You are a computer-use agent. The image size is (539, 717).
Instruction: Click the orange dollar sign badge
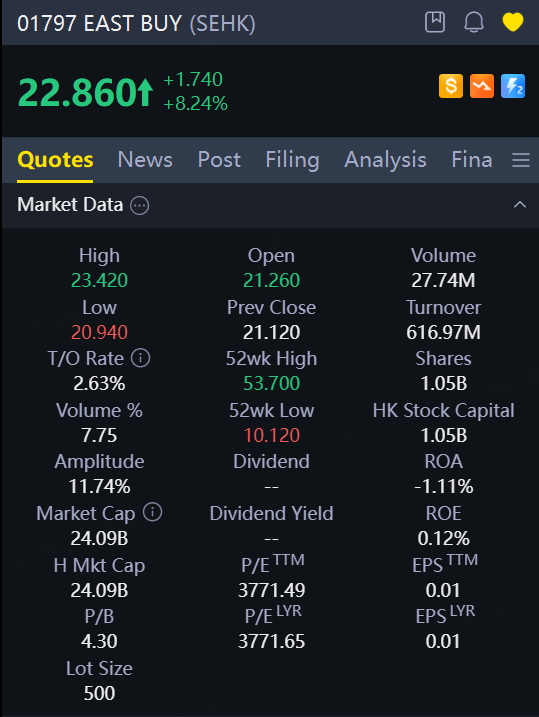(x=451, y=86)
